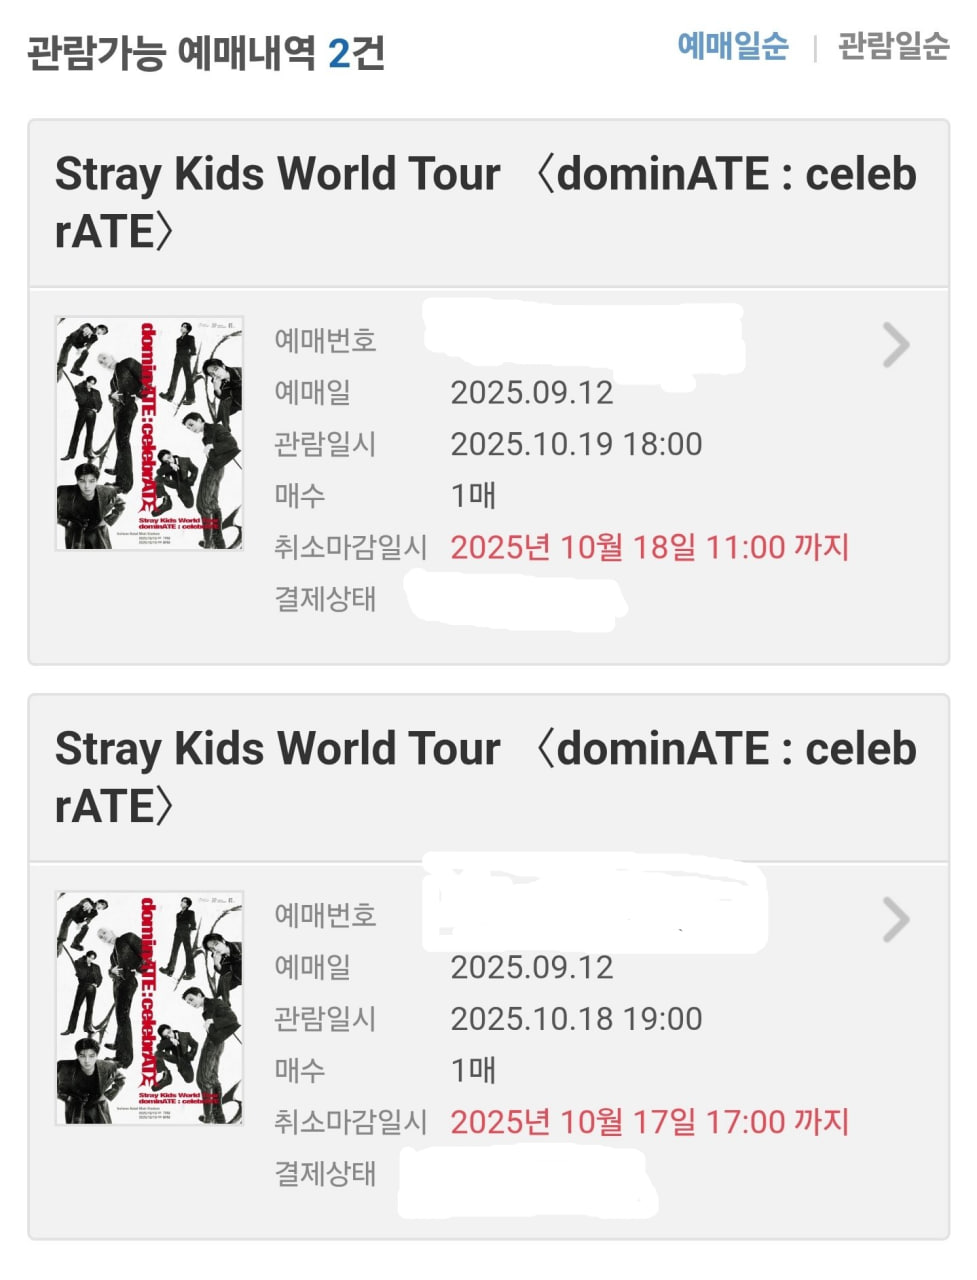The image size is (977, 1280).
Task: Select show time 2025.10.18 19:00
Action: tap(576, 1019)
